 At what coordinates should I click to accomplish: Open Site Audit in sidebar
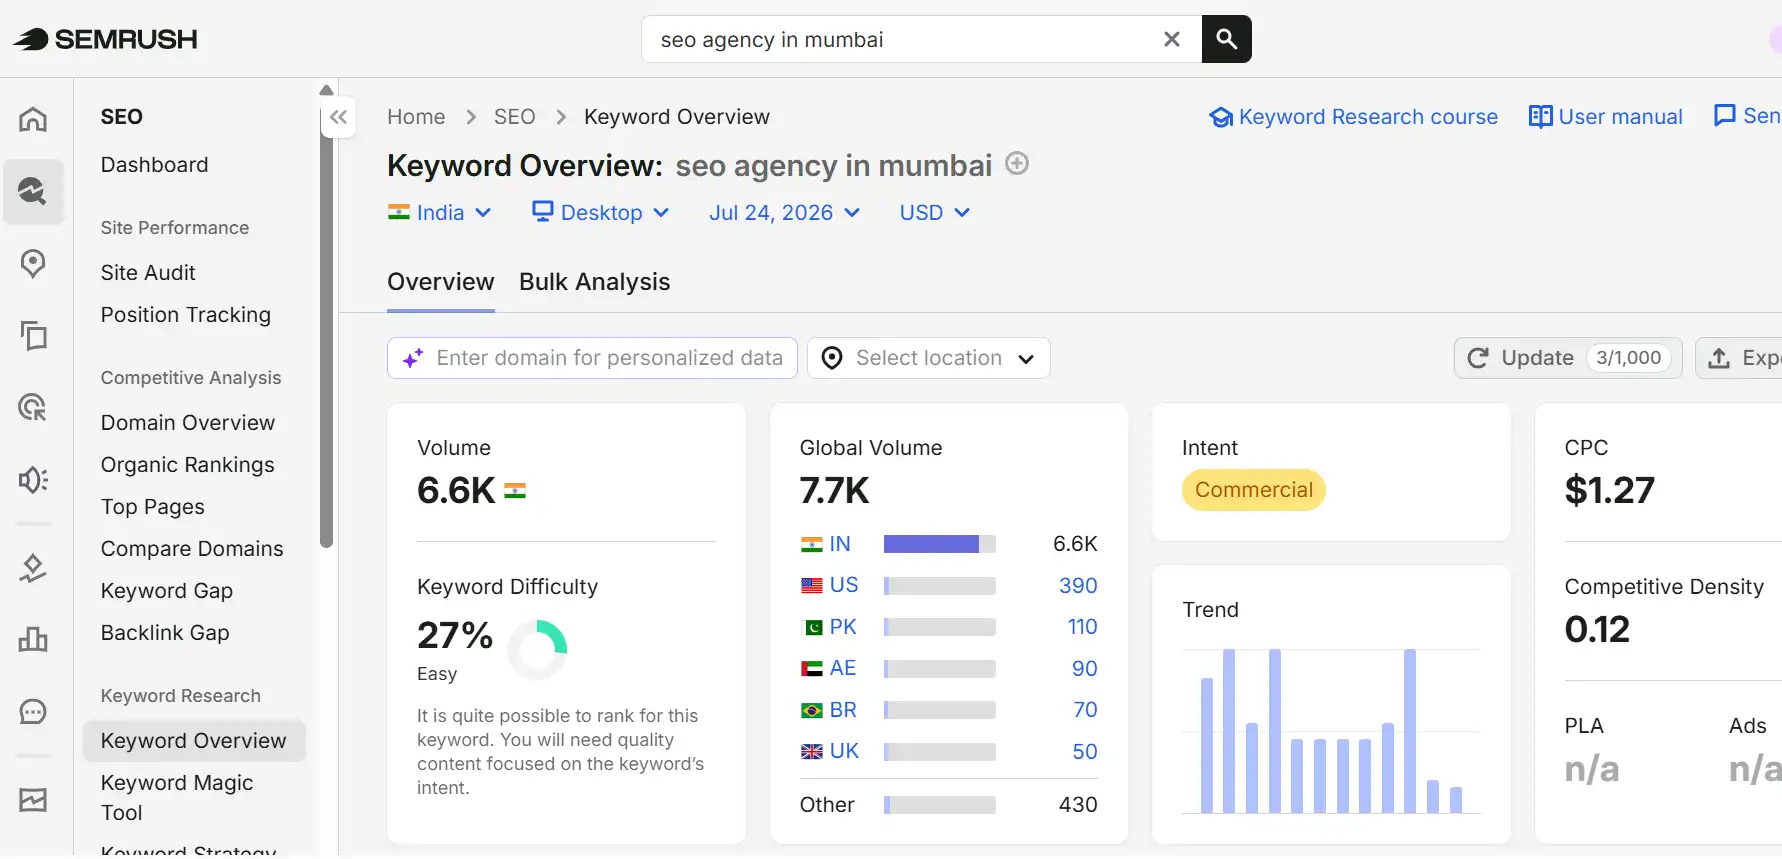tap(148, 273)
